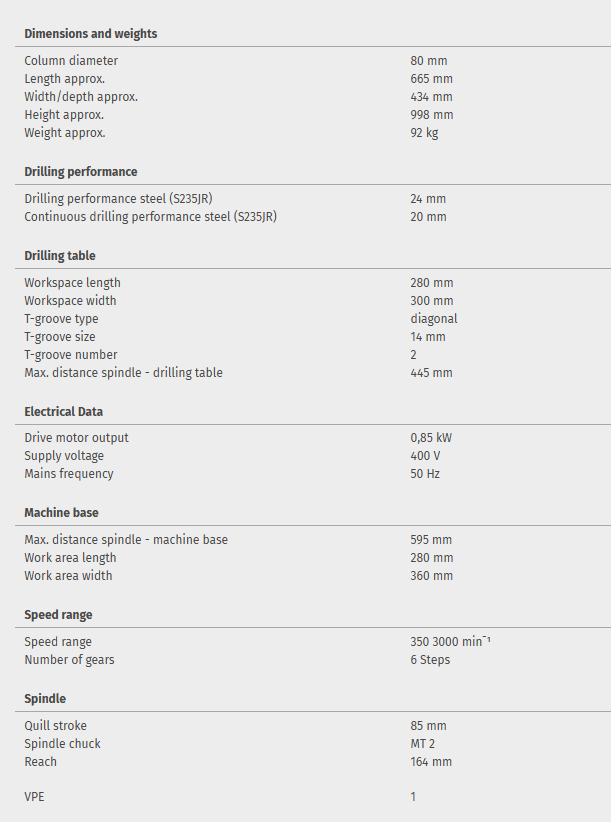
Task: Click the 50 Hz mains frequency value
Action: pos(425,474)
